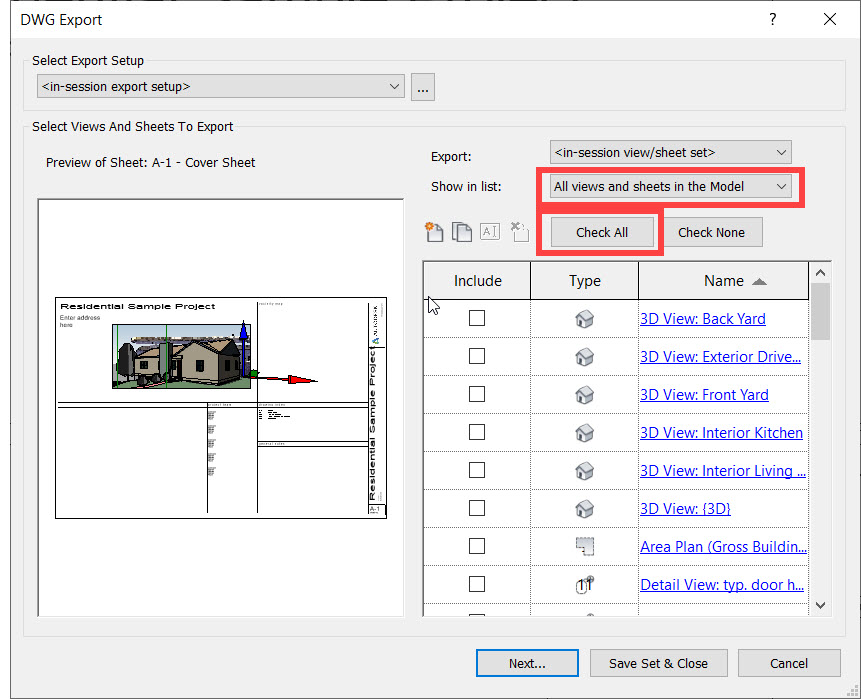Click the Type column header
This screenshot has width=861, height=699.
584,281
